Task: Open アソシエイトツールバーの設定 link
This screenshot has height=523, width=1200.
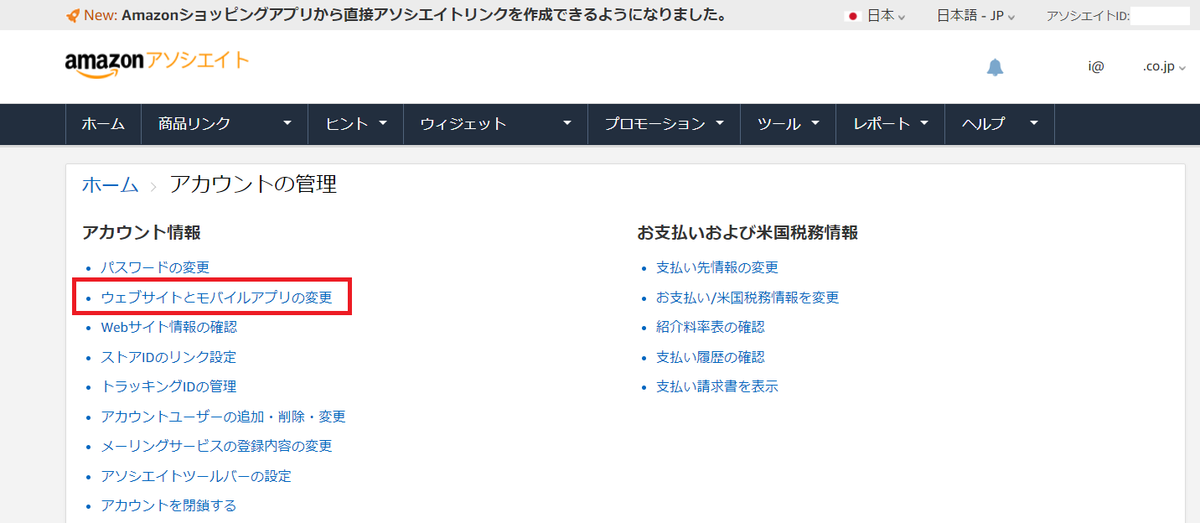Action: 196,476
